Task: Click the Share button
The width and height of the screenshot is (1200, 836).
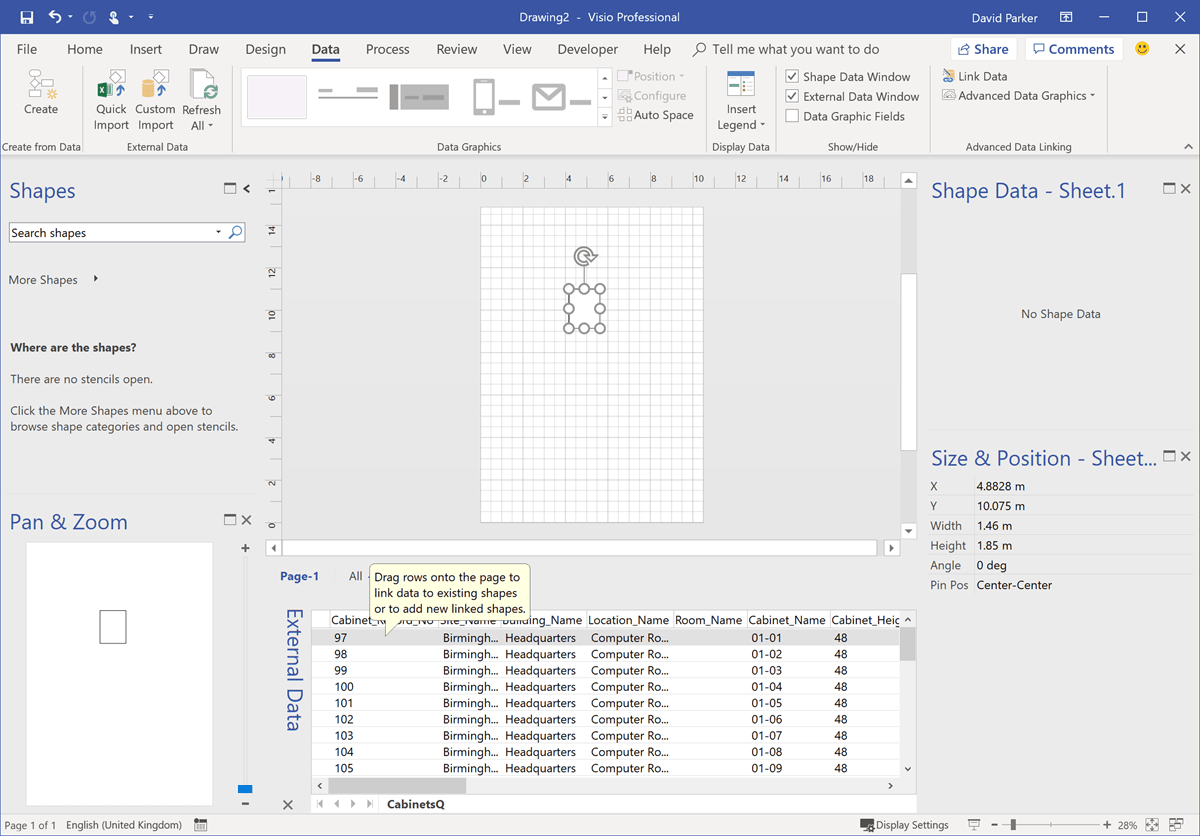Action: point(982,48)
